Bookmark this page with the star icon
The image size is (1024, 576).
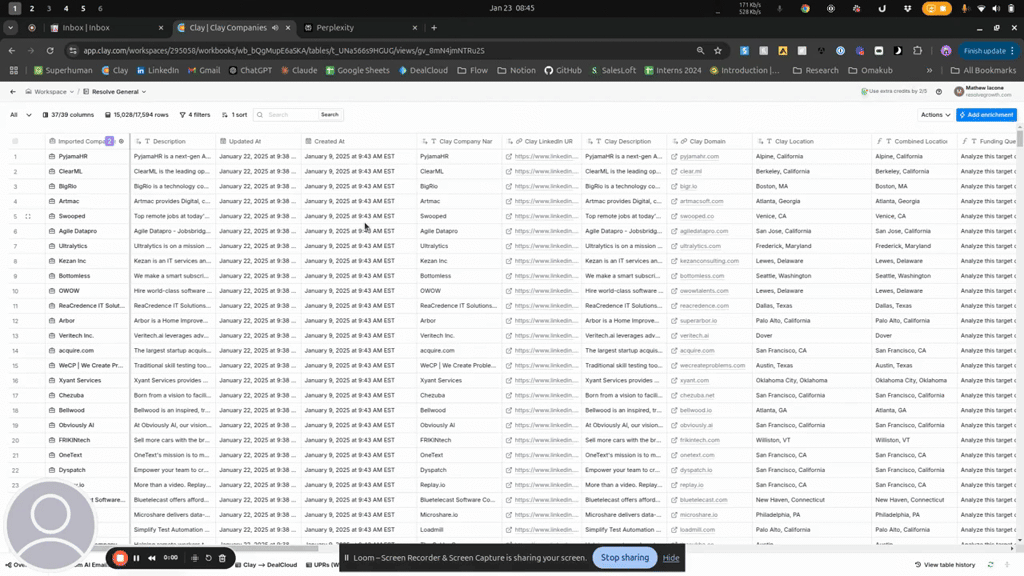coord(718,50)
